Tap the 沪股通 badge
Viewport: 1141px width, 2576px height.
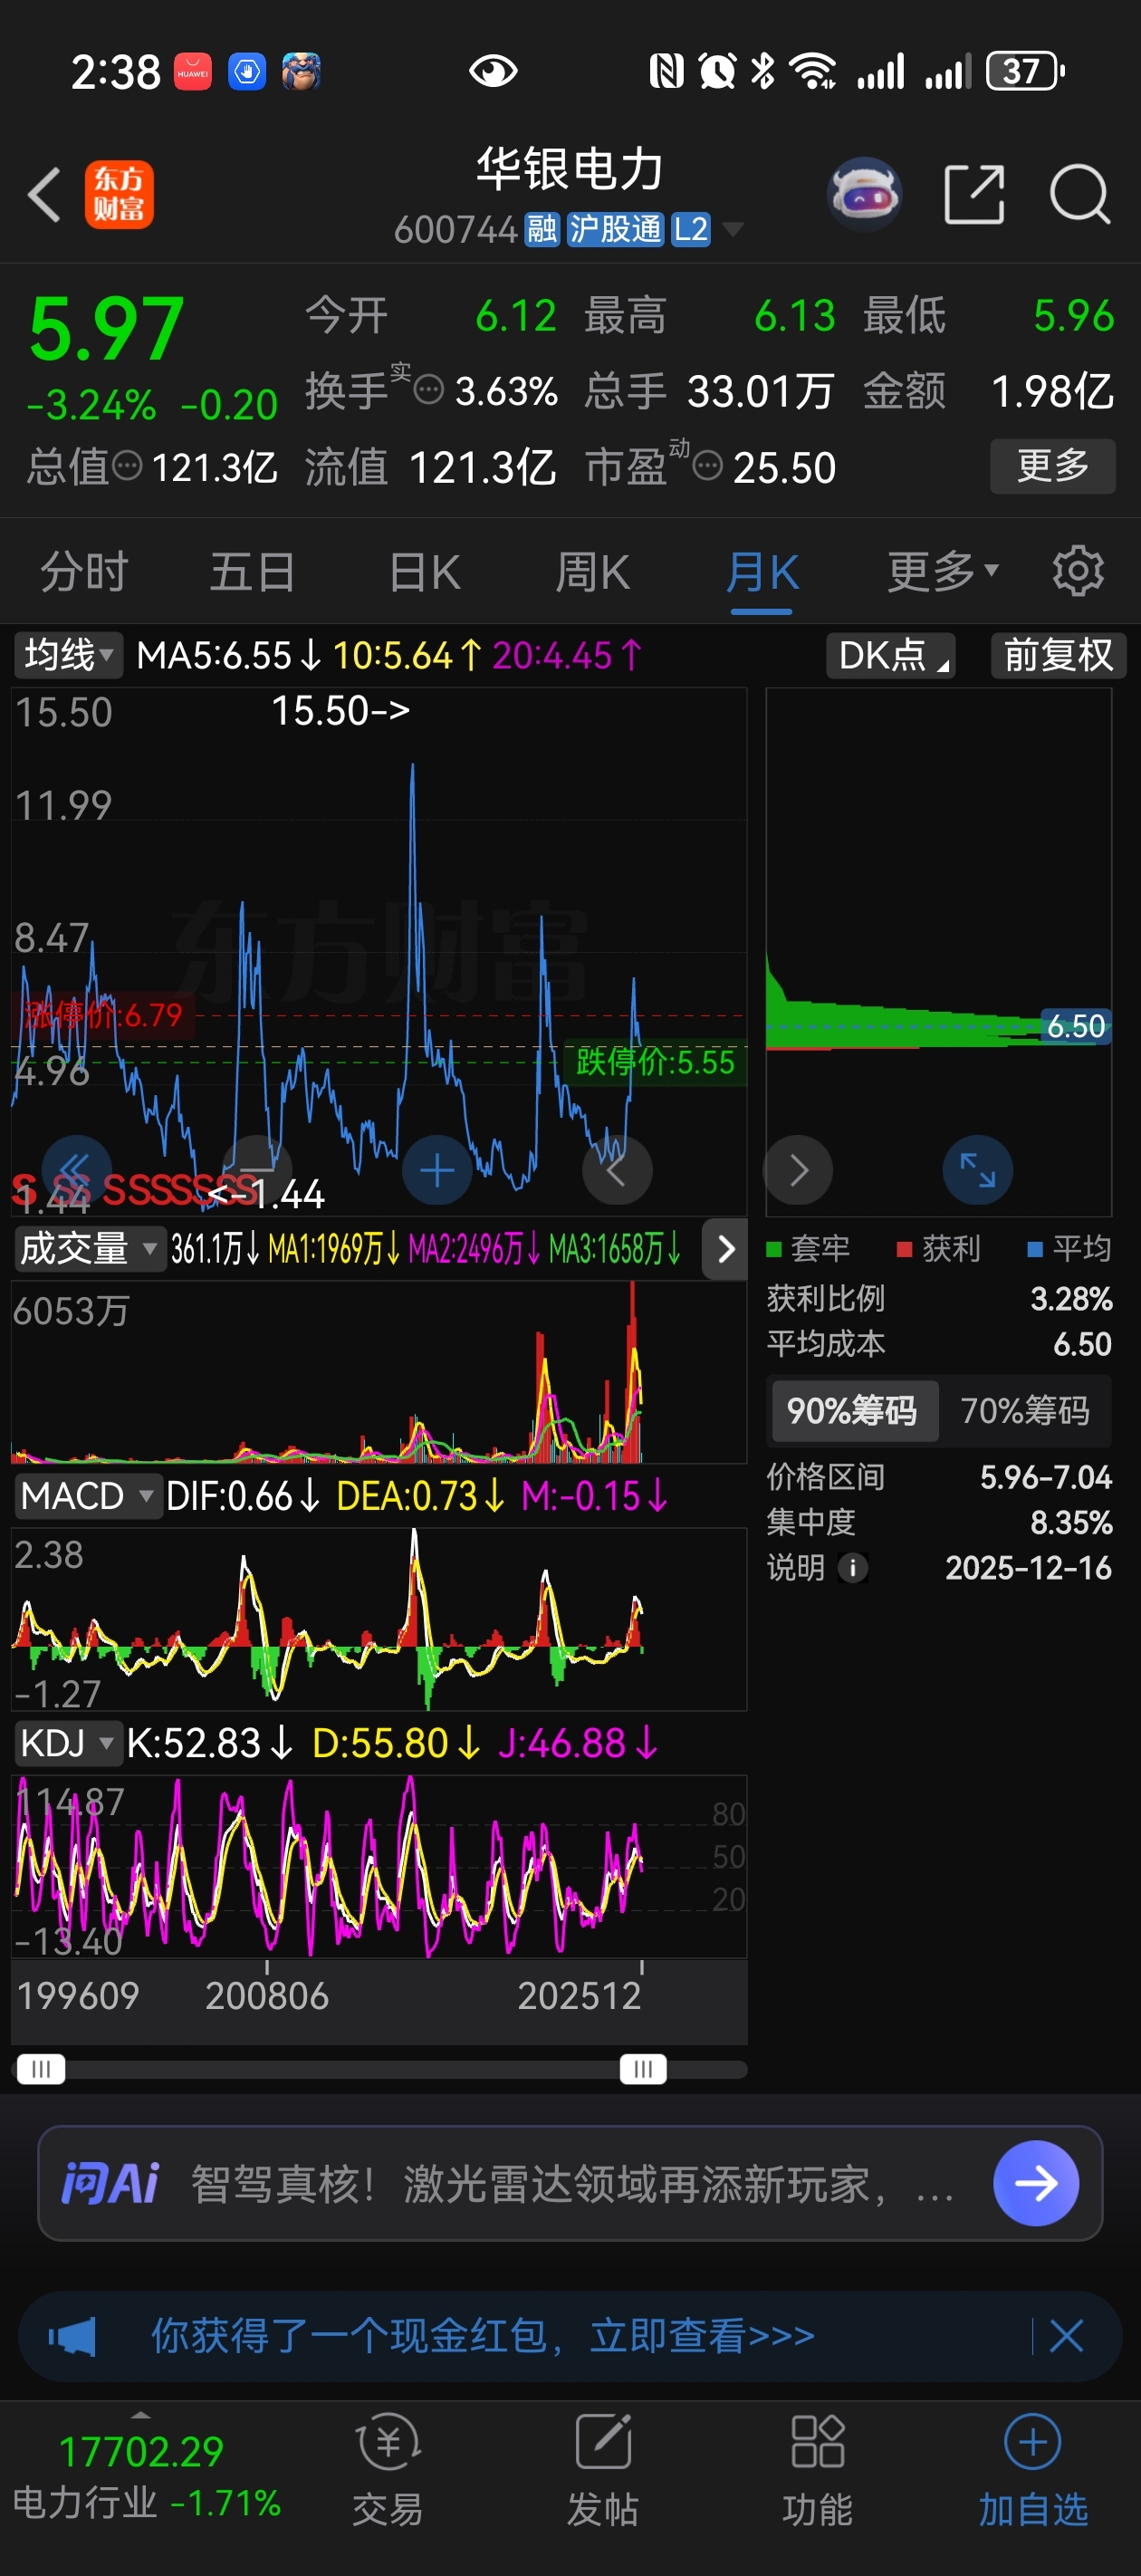(x=615, y=229)
